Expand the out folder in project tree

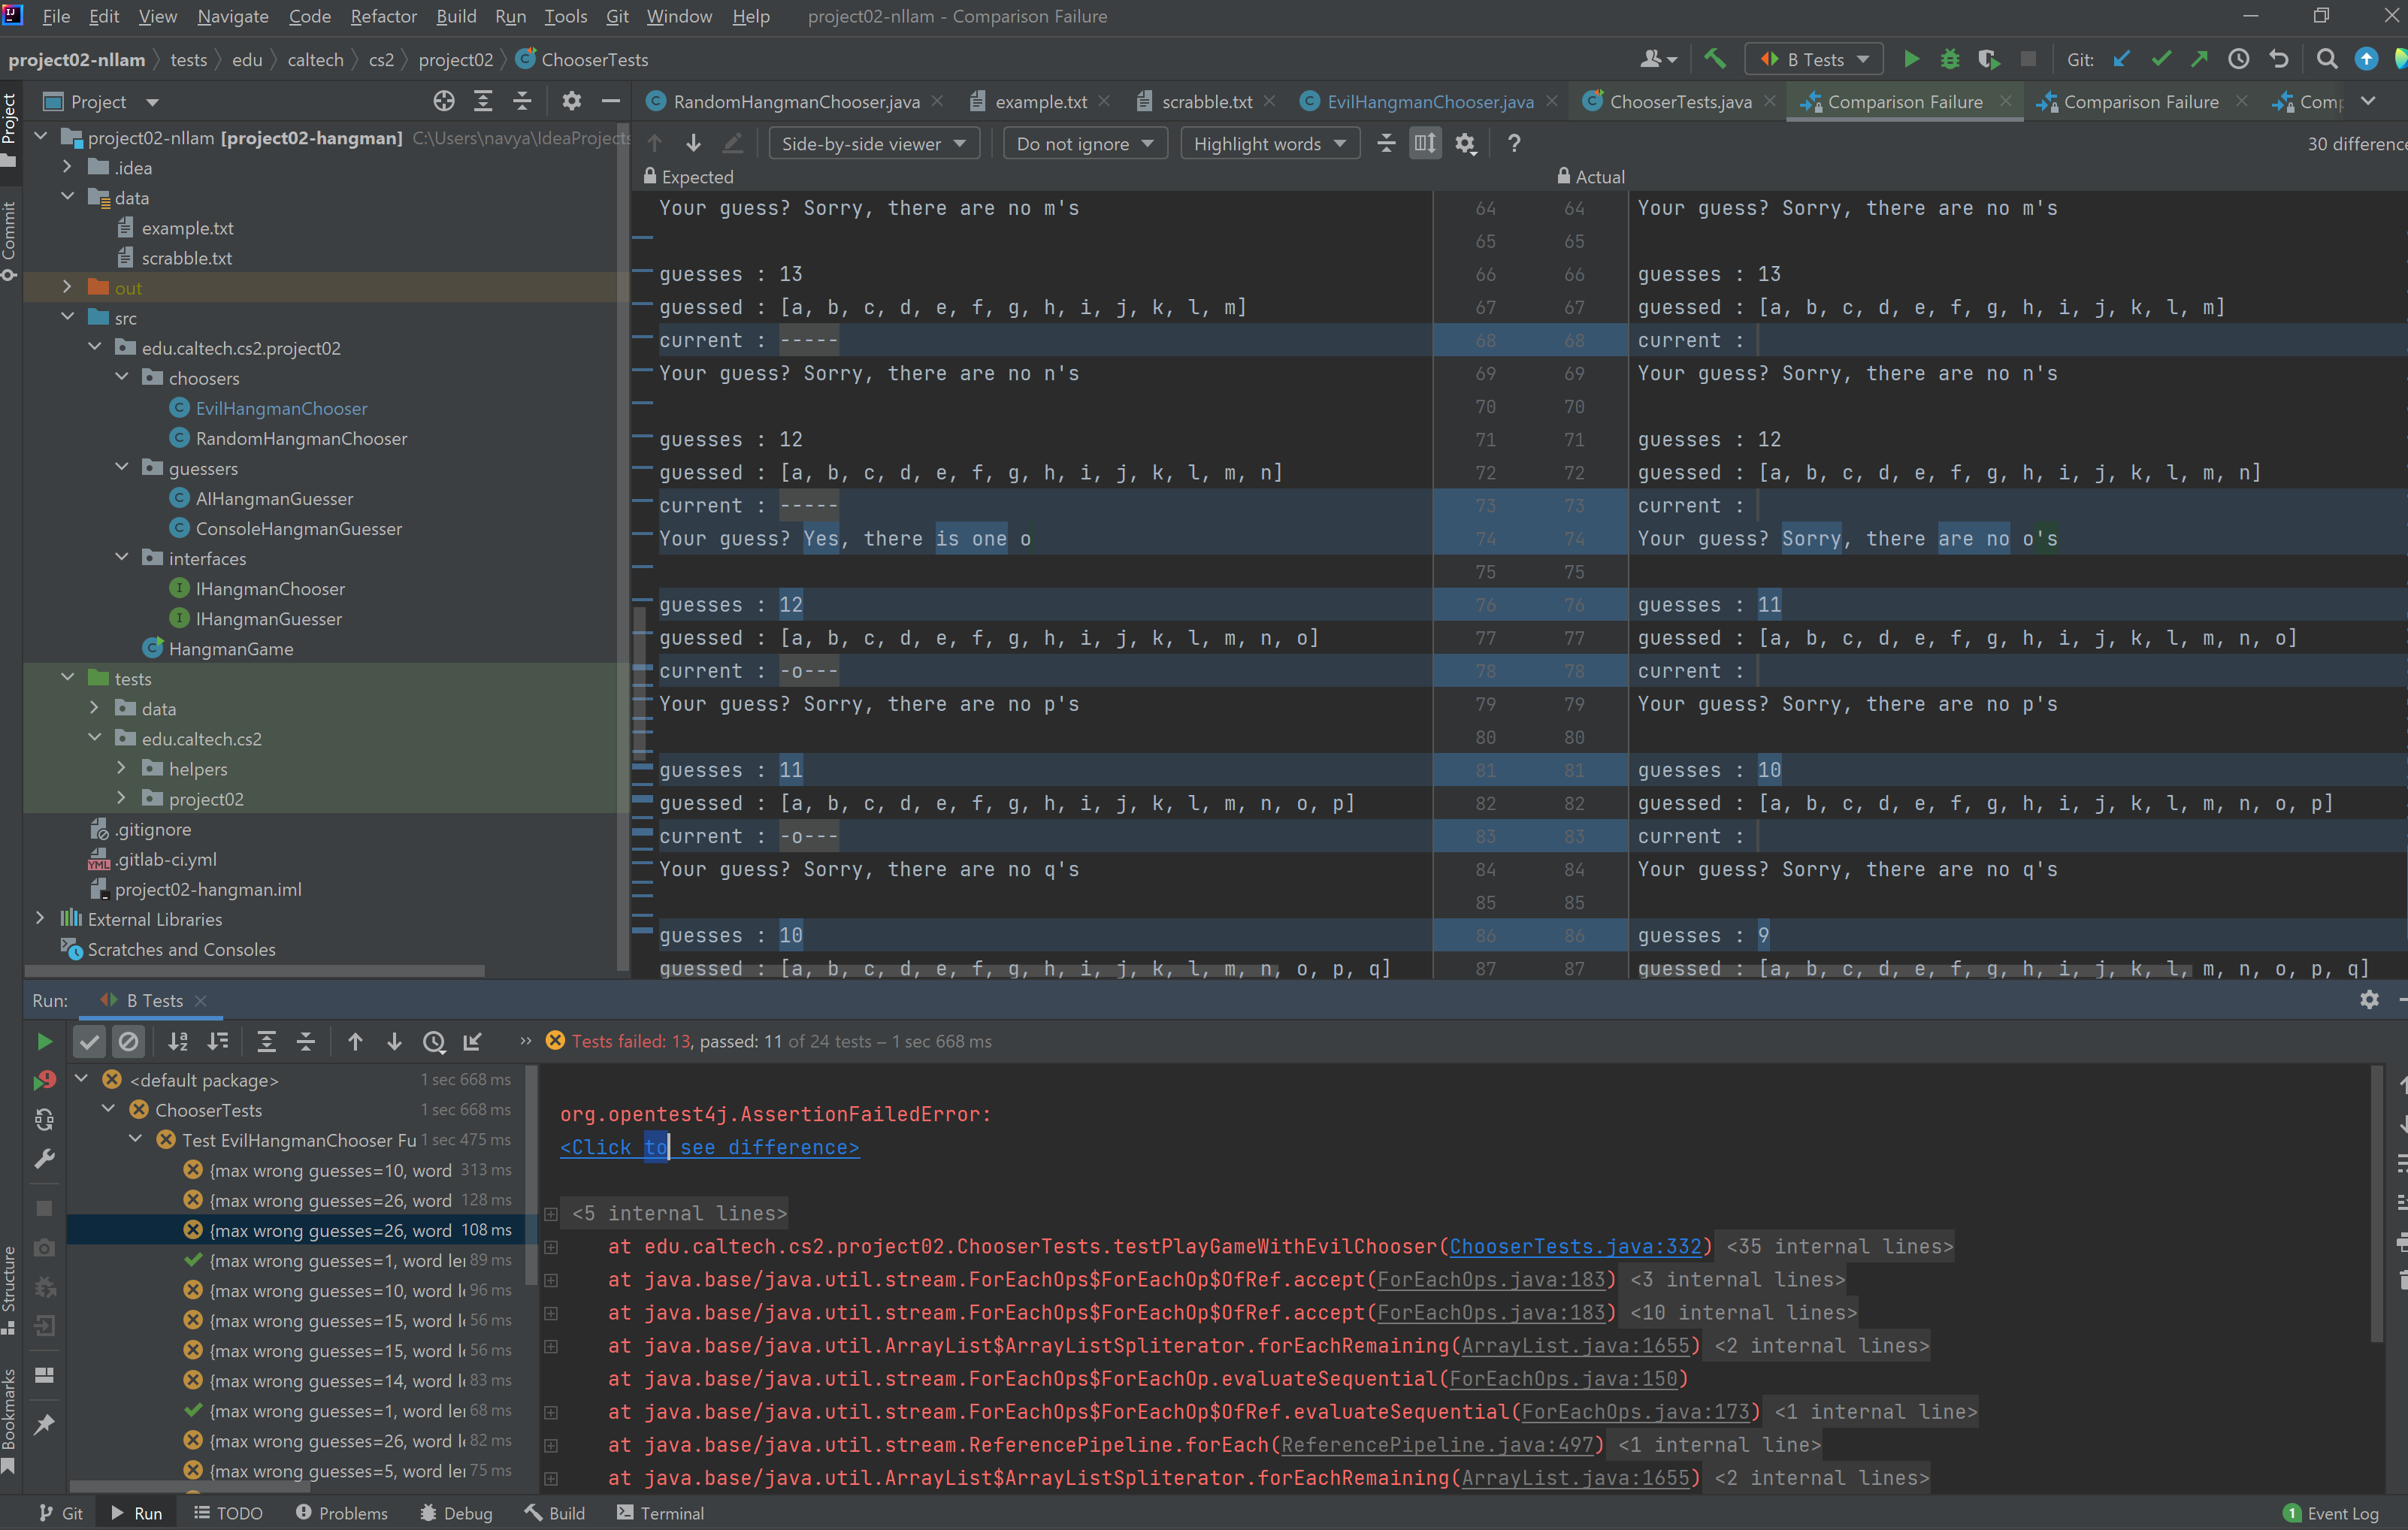coord(68,288)
